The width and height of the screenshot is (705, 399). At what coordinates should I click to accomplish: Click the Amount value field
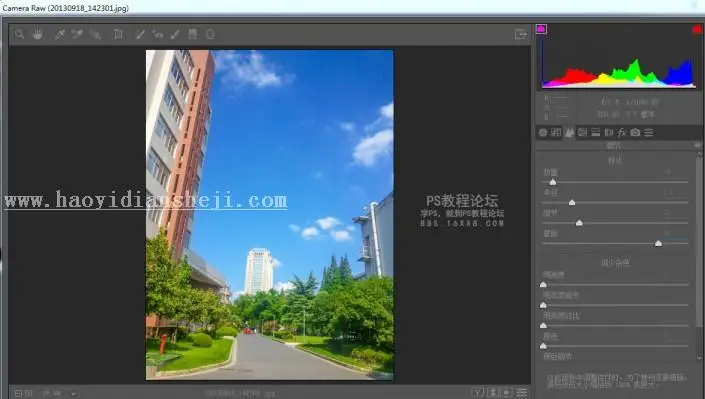(676, 172)
